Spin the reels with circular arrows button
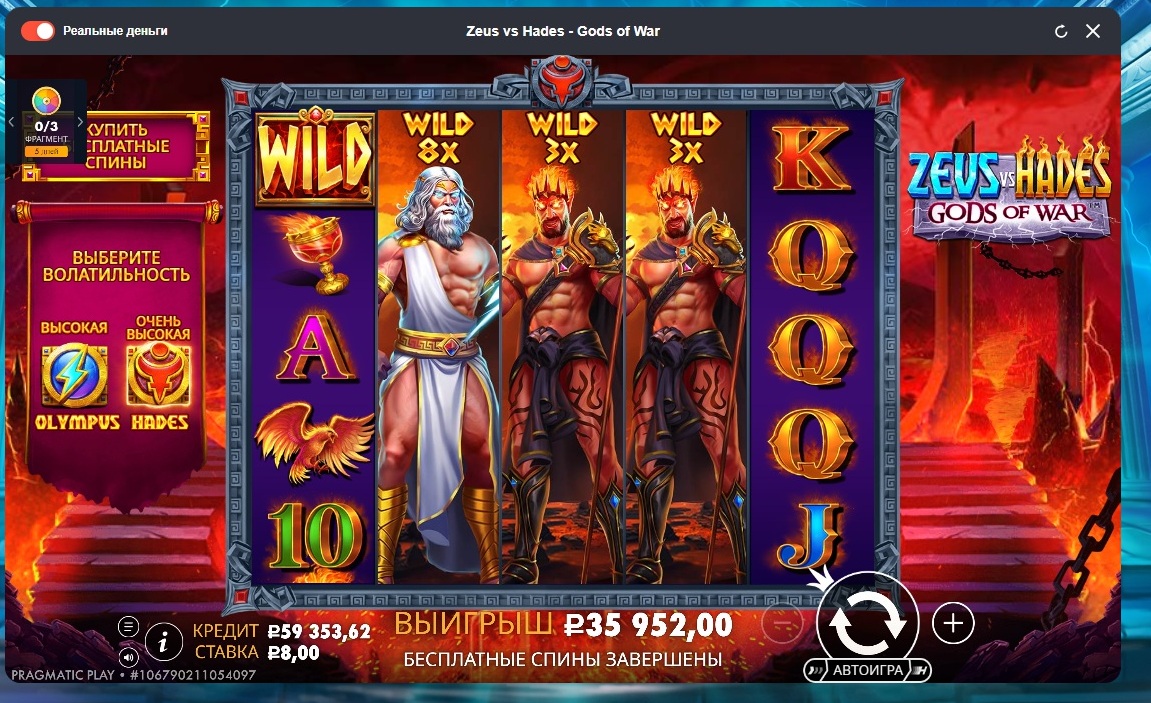This screenshot has height=703, width=1151. [868, 622]
